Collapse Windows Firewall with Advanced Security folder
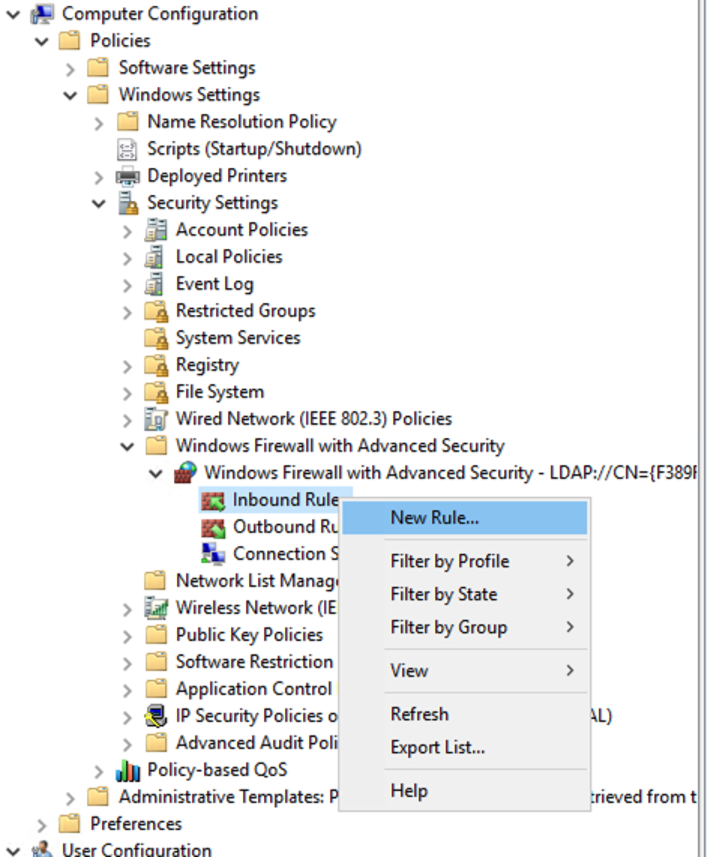 click(x=127, y=446)
